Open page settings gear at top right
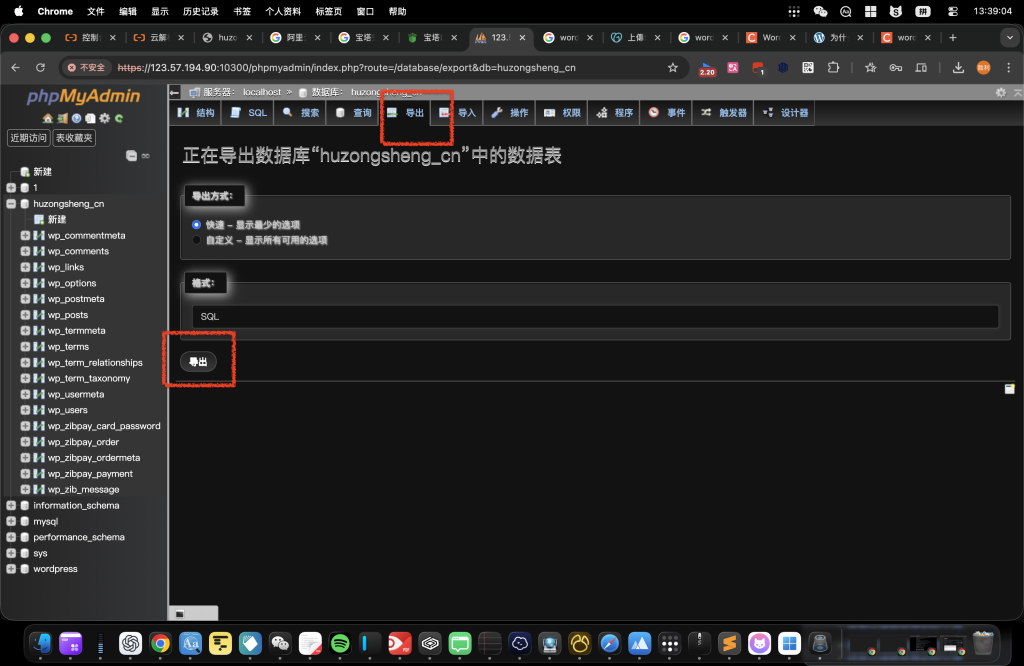The height and width of the screenshot is (666, 1024). click(x=1000, y=92)
